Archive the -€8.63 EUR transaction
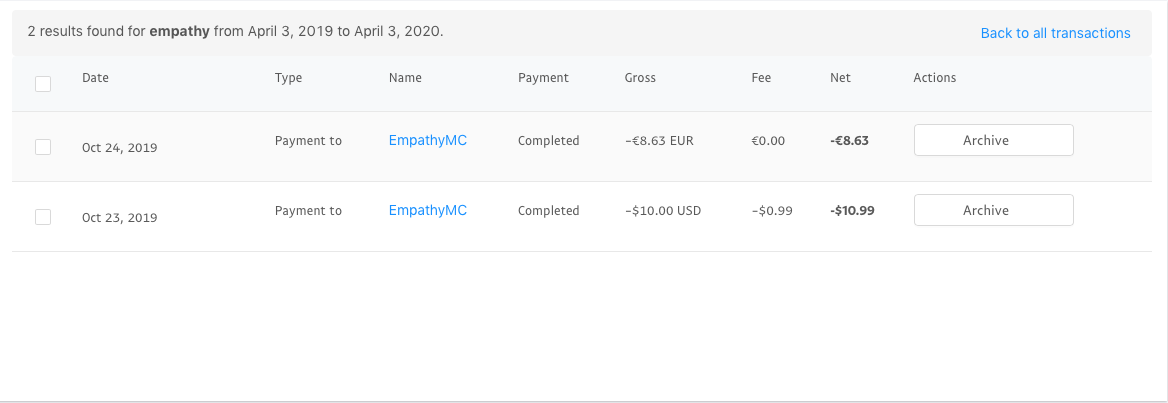 point(993,141)
